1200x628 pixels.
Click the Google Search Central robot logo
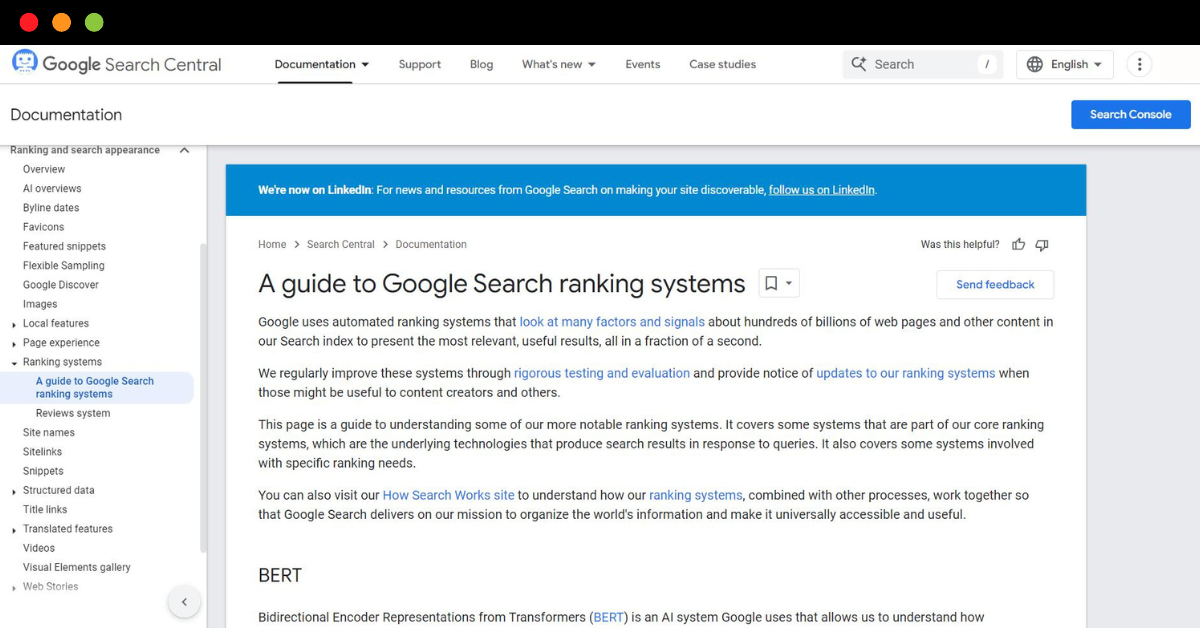click(24, 62)
